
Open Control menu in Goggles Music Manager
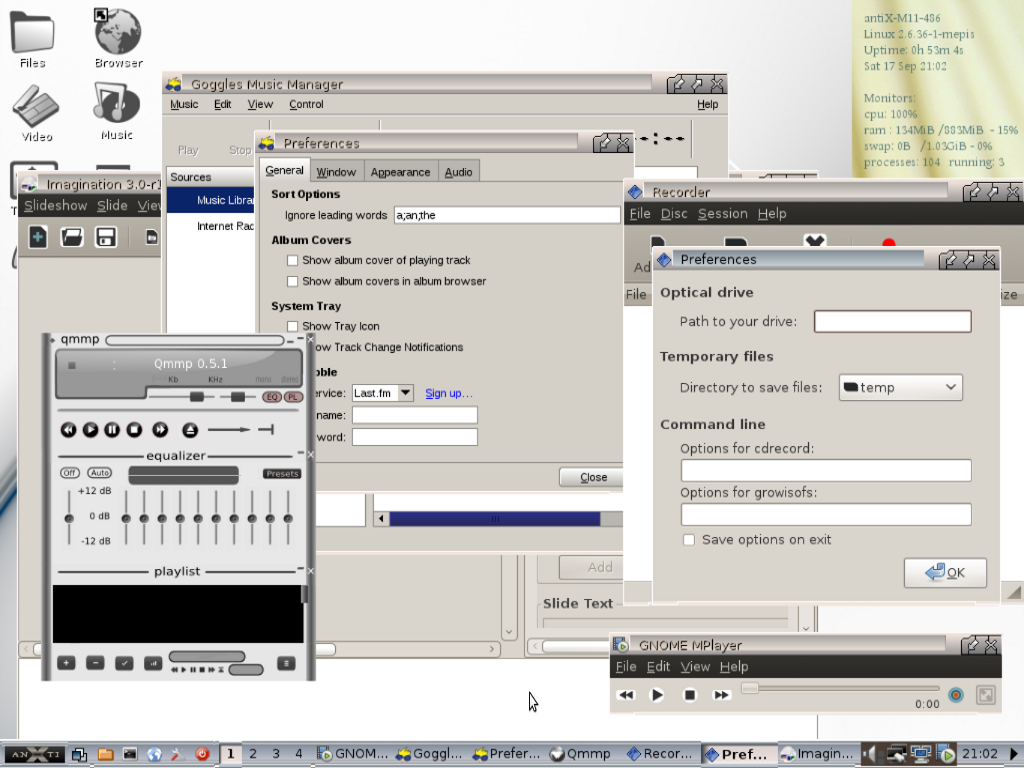(x=306, y=104)
